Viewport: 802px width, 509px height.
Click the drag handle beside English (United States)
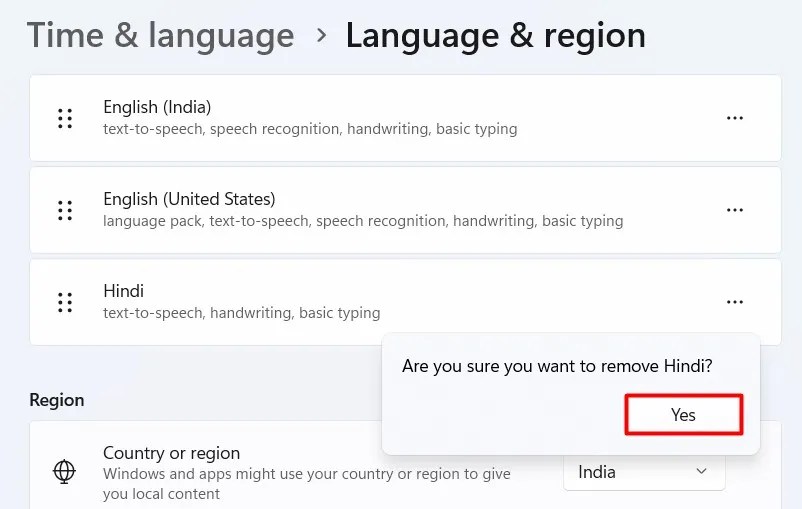coord(65,210)
